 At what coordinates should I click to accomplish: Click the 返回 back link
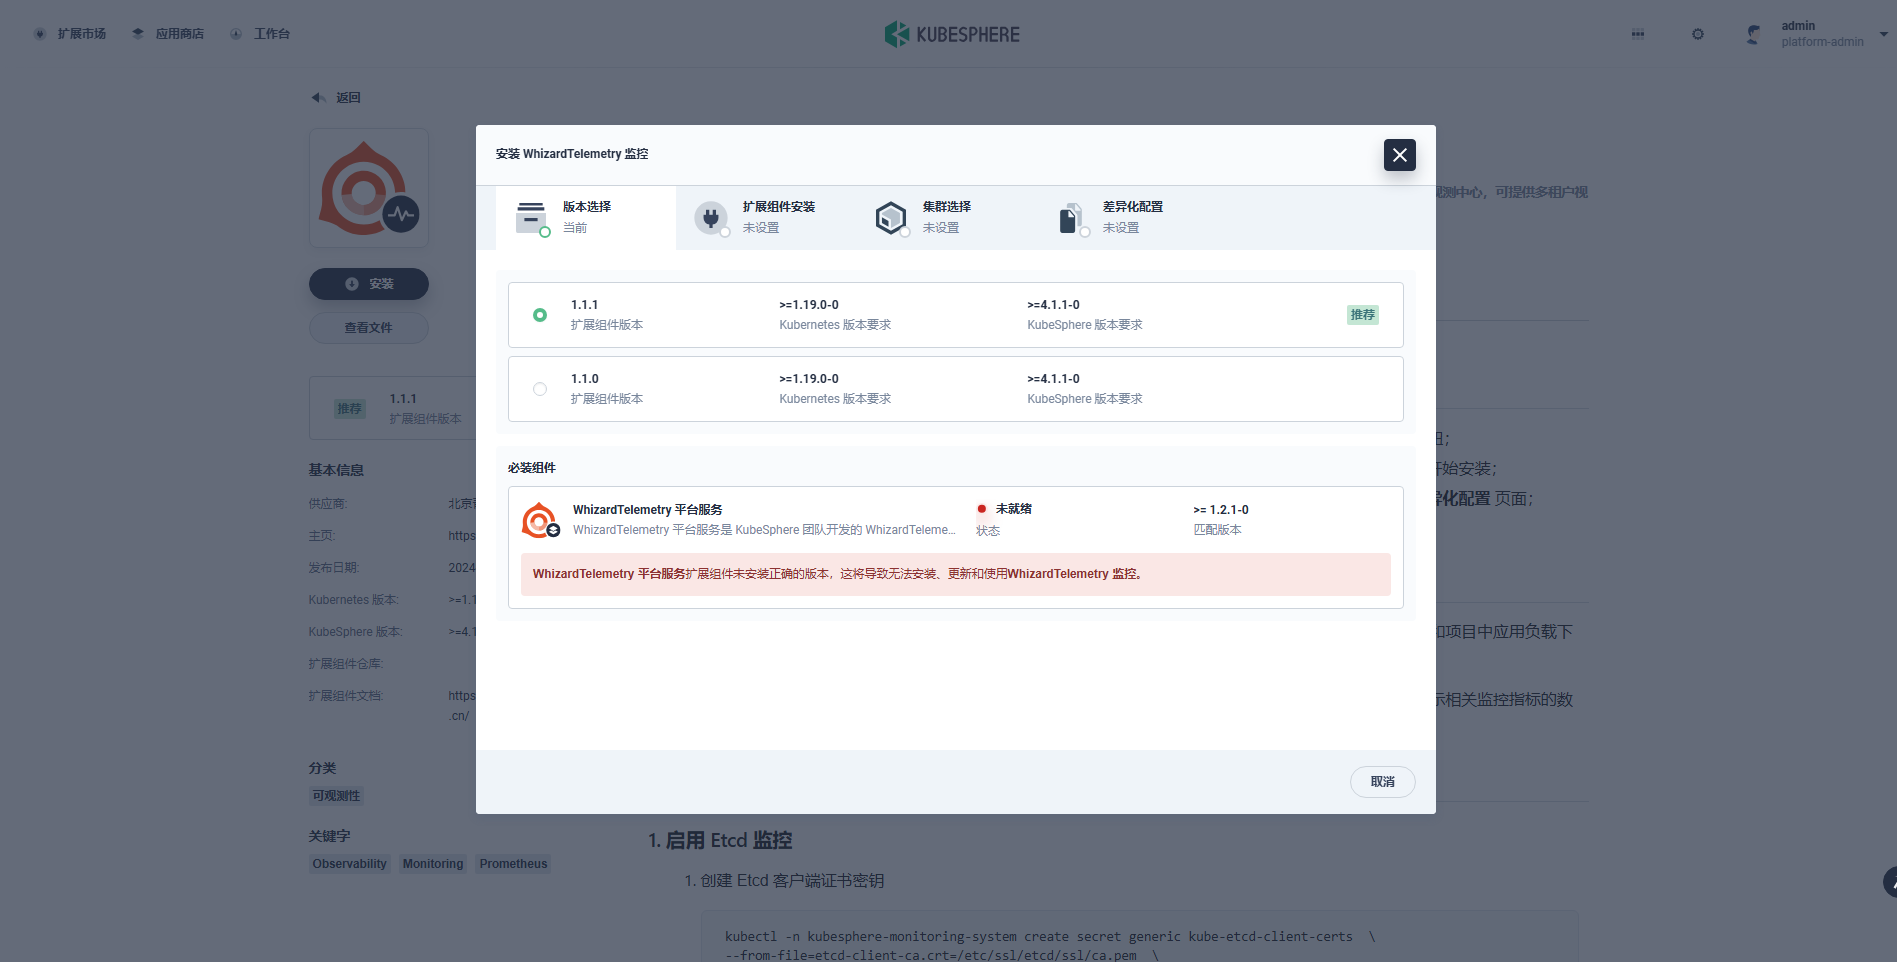336,98
